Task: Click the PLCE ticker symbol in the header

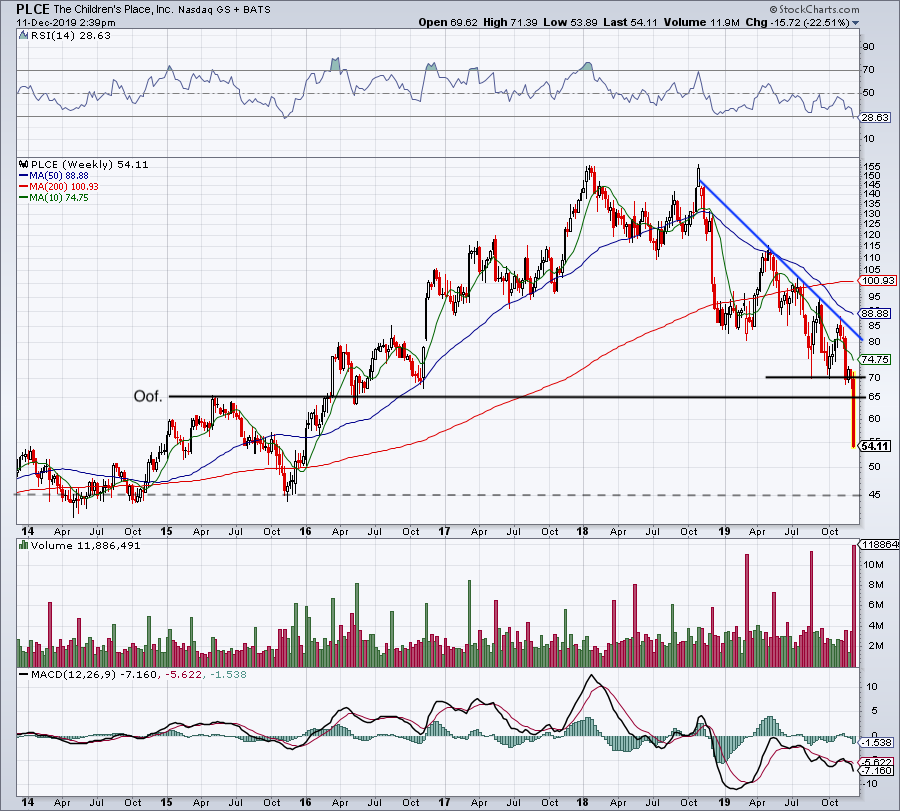Action: tap(33, 9)
